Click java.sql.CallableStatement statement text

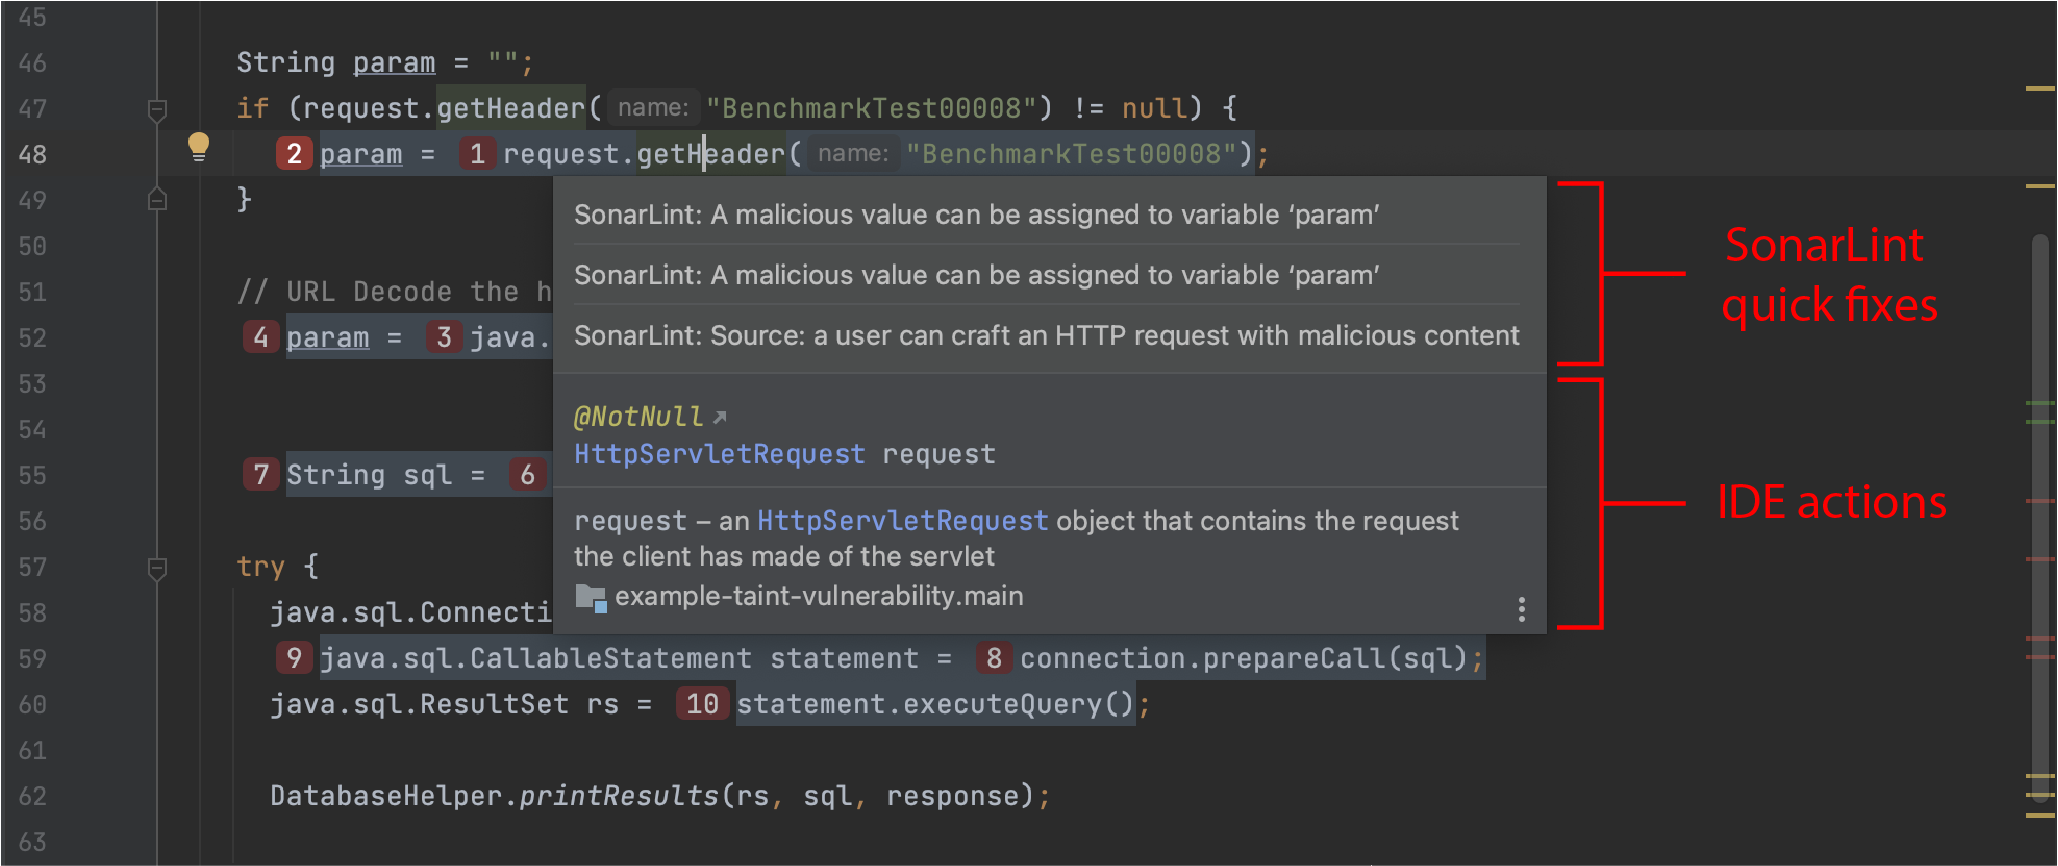(x=619, y=658)
